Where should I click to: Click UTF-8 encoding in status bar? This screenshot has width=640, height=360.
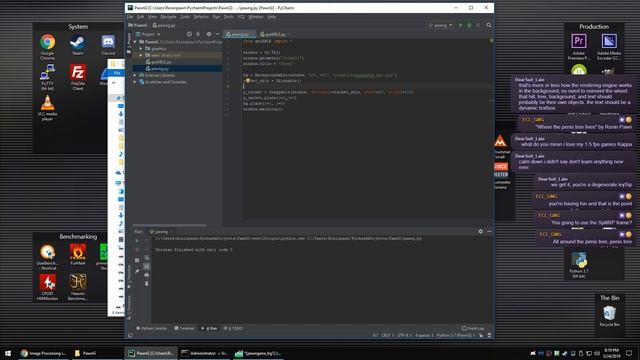tap(403, 336)
